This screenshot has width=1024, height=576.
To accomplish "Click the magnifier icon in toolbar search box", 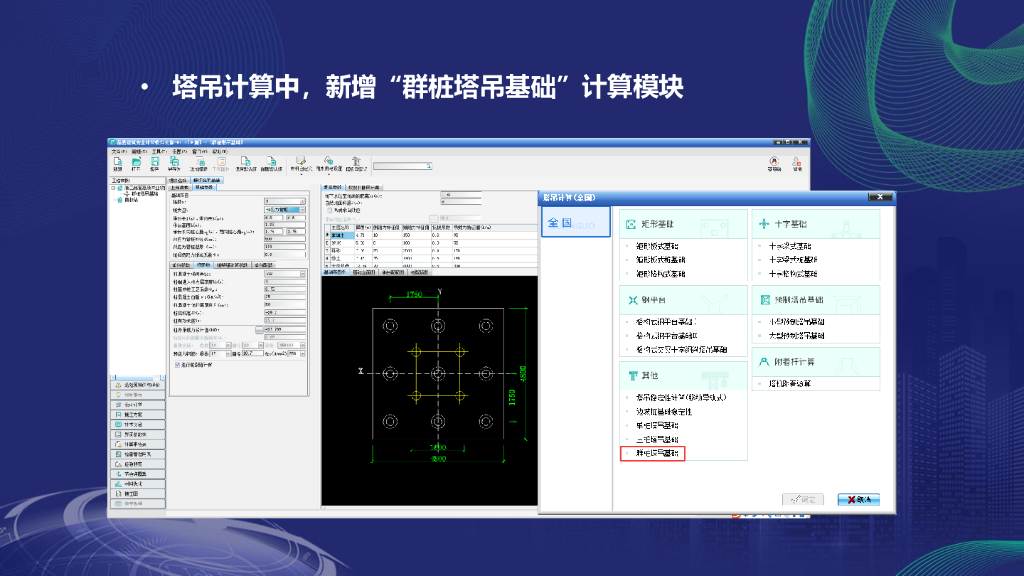I will coord(428,166).
